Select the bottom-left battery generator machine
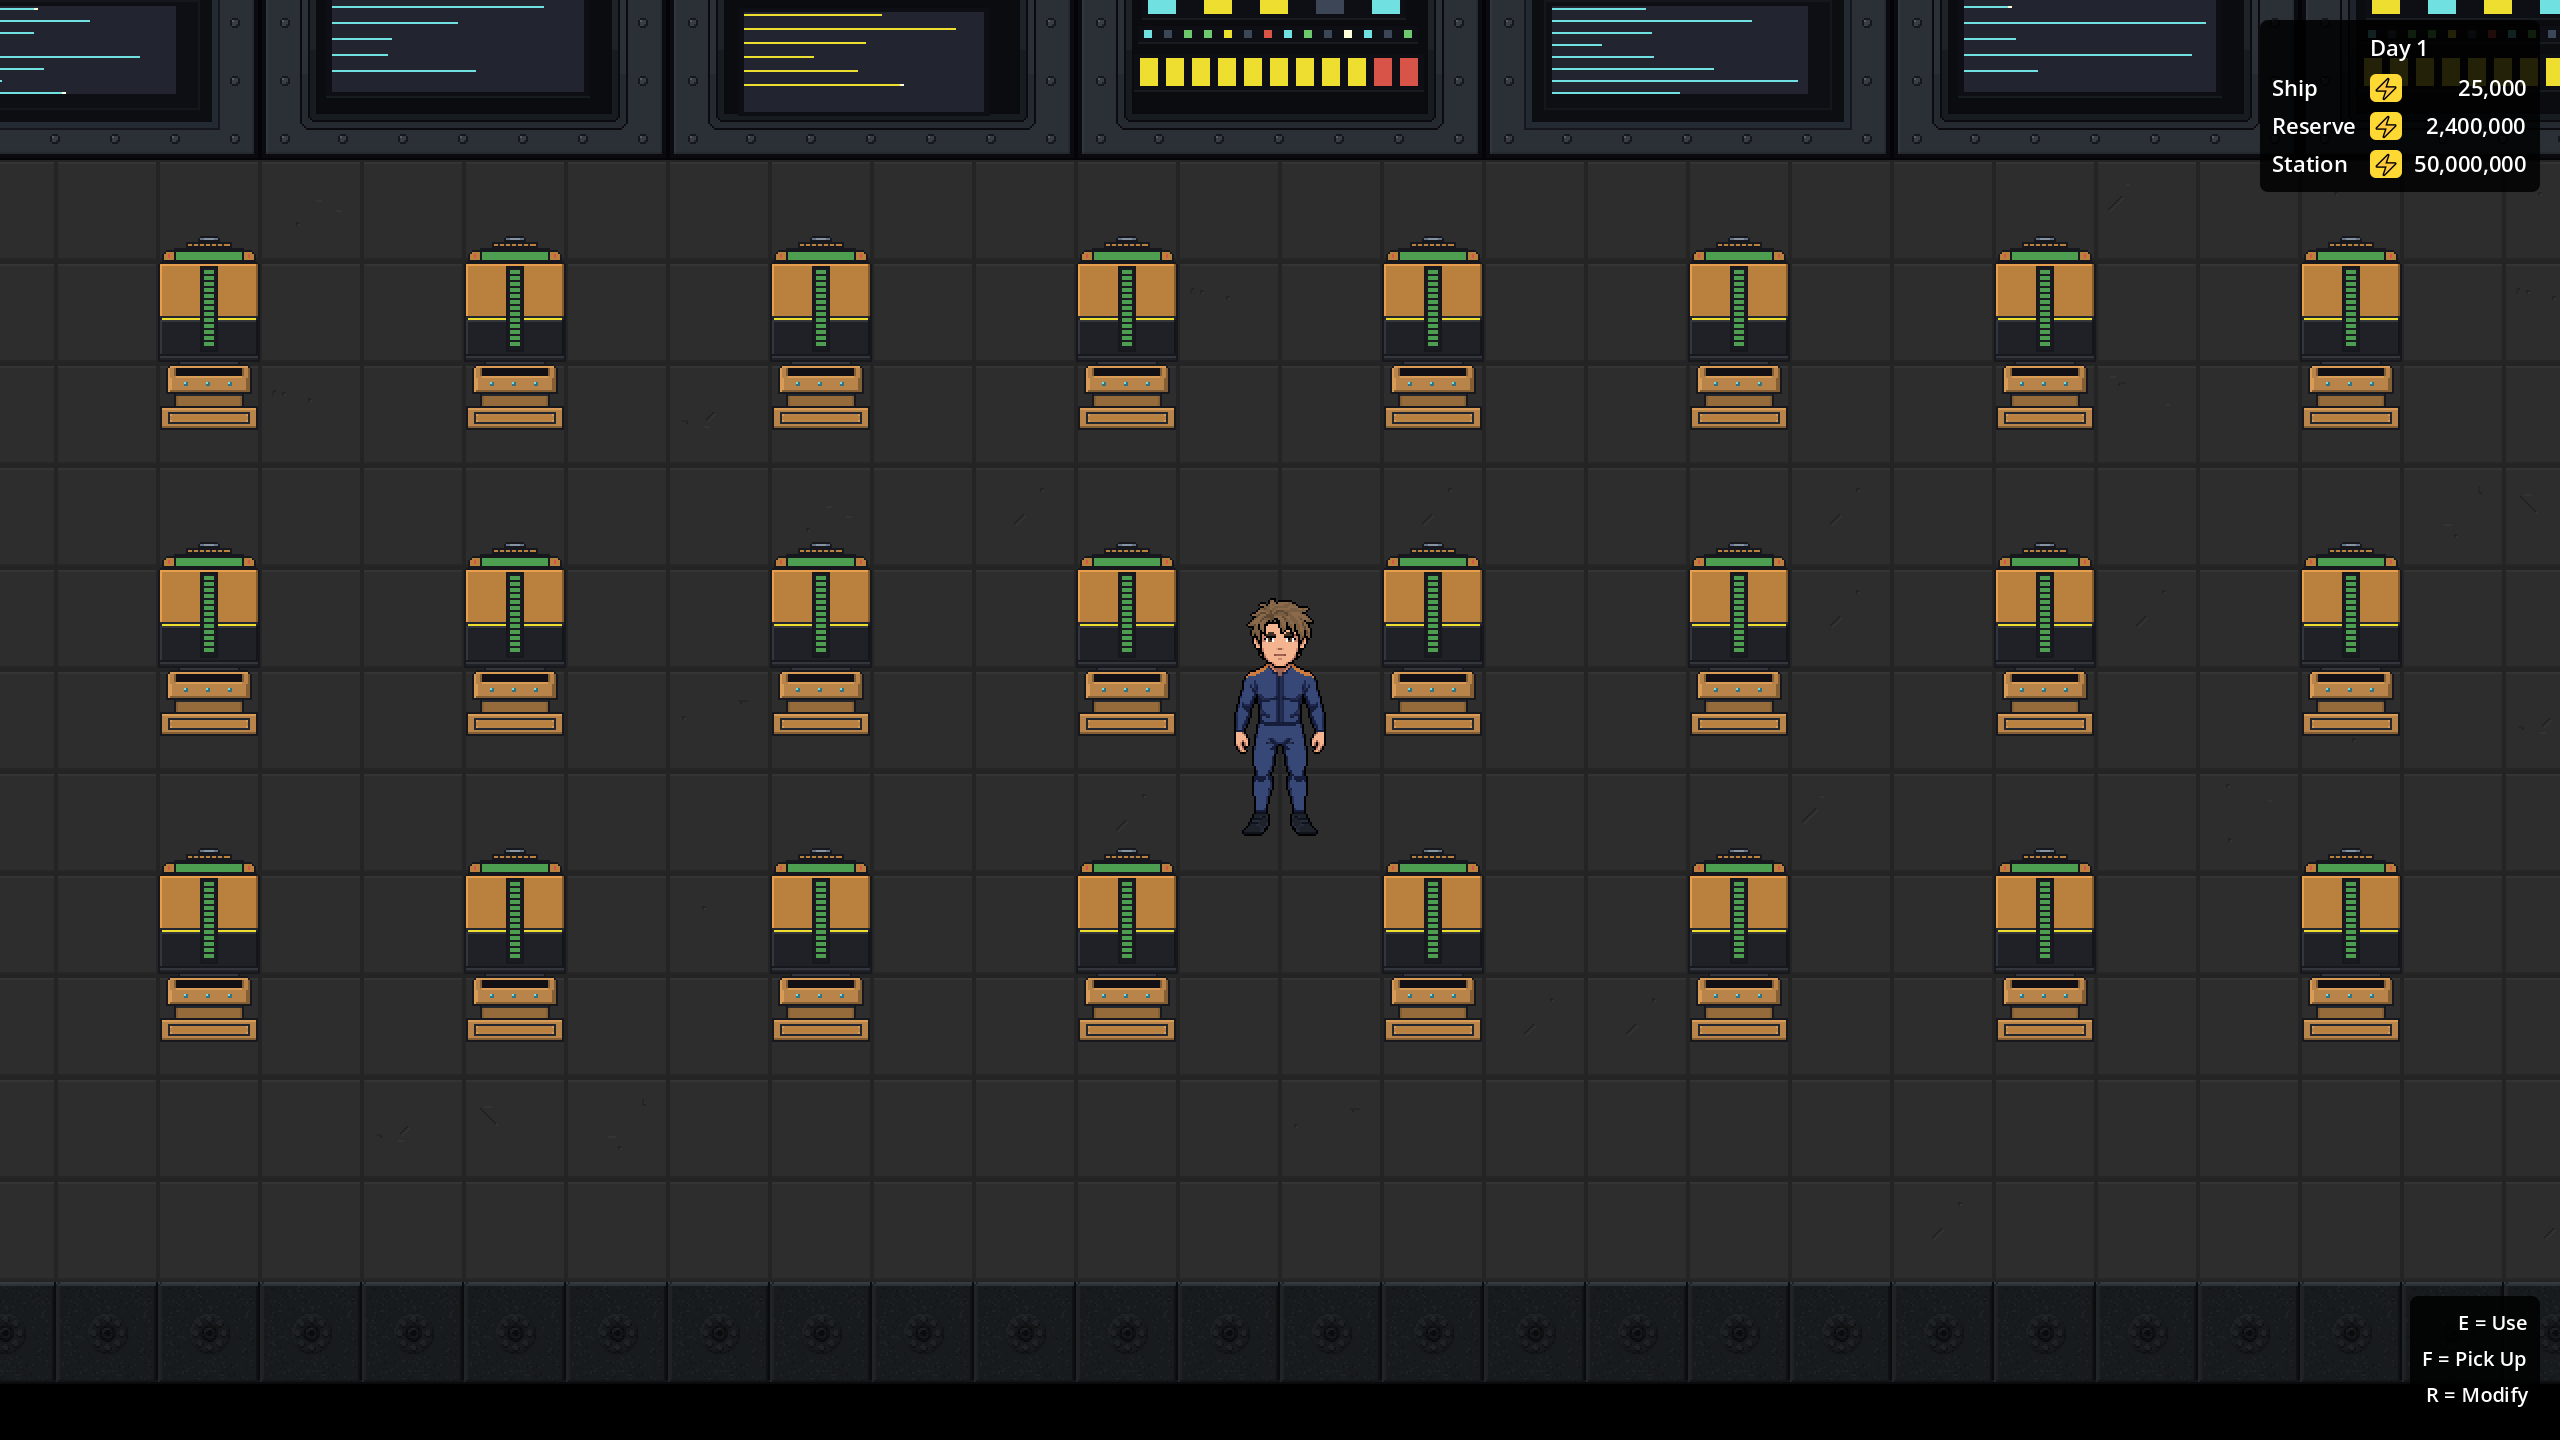The width and height of the screenshot is (2560, 1440). 209,945
